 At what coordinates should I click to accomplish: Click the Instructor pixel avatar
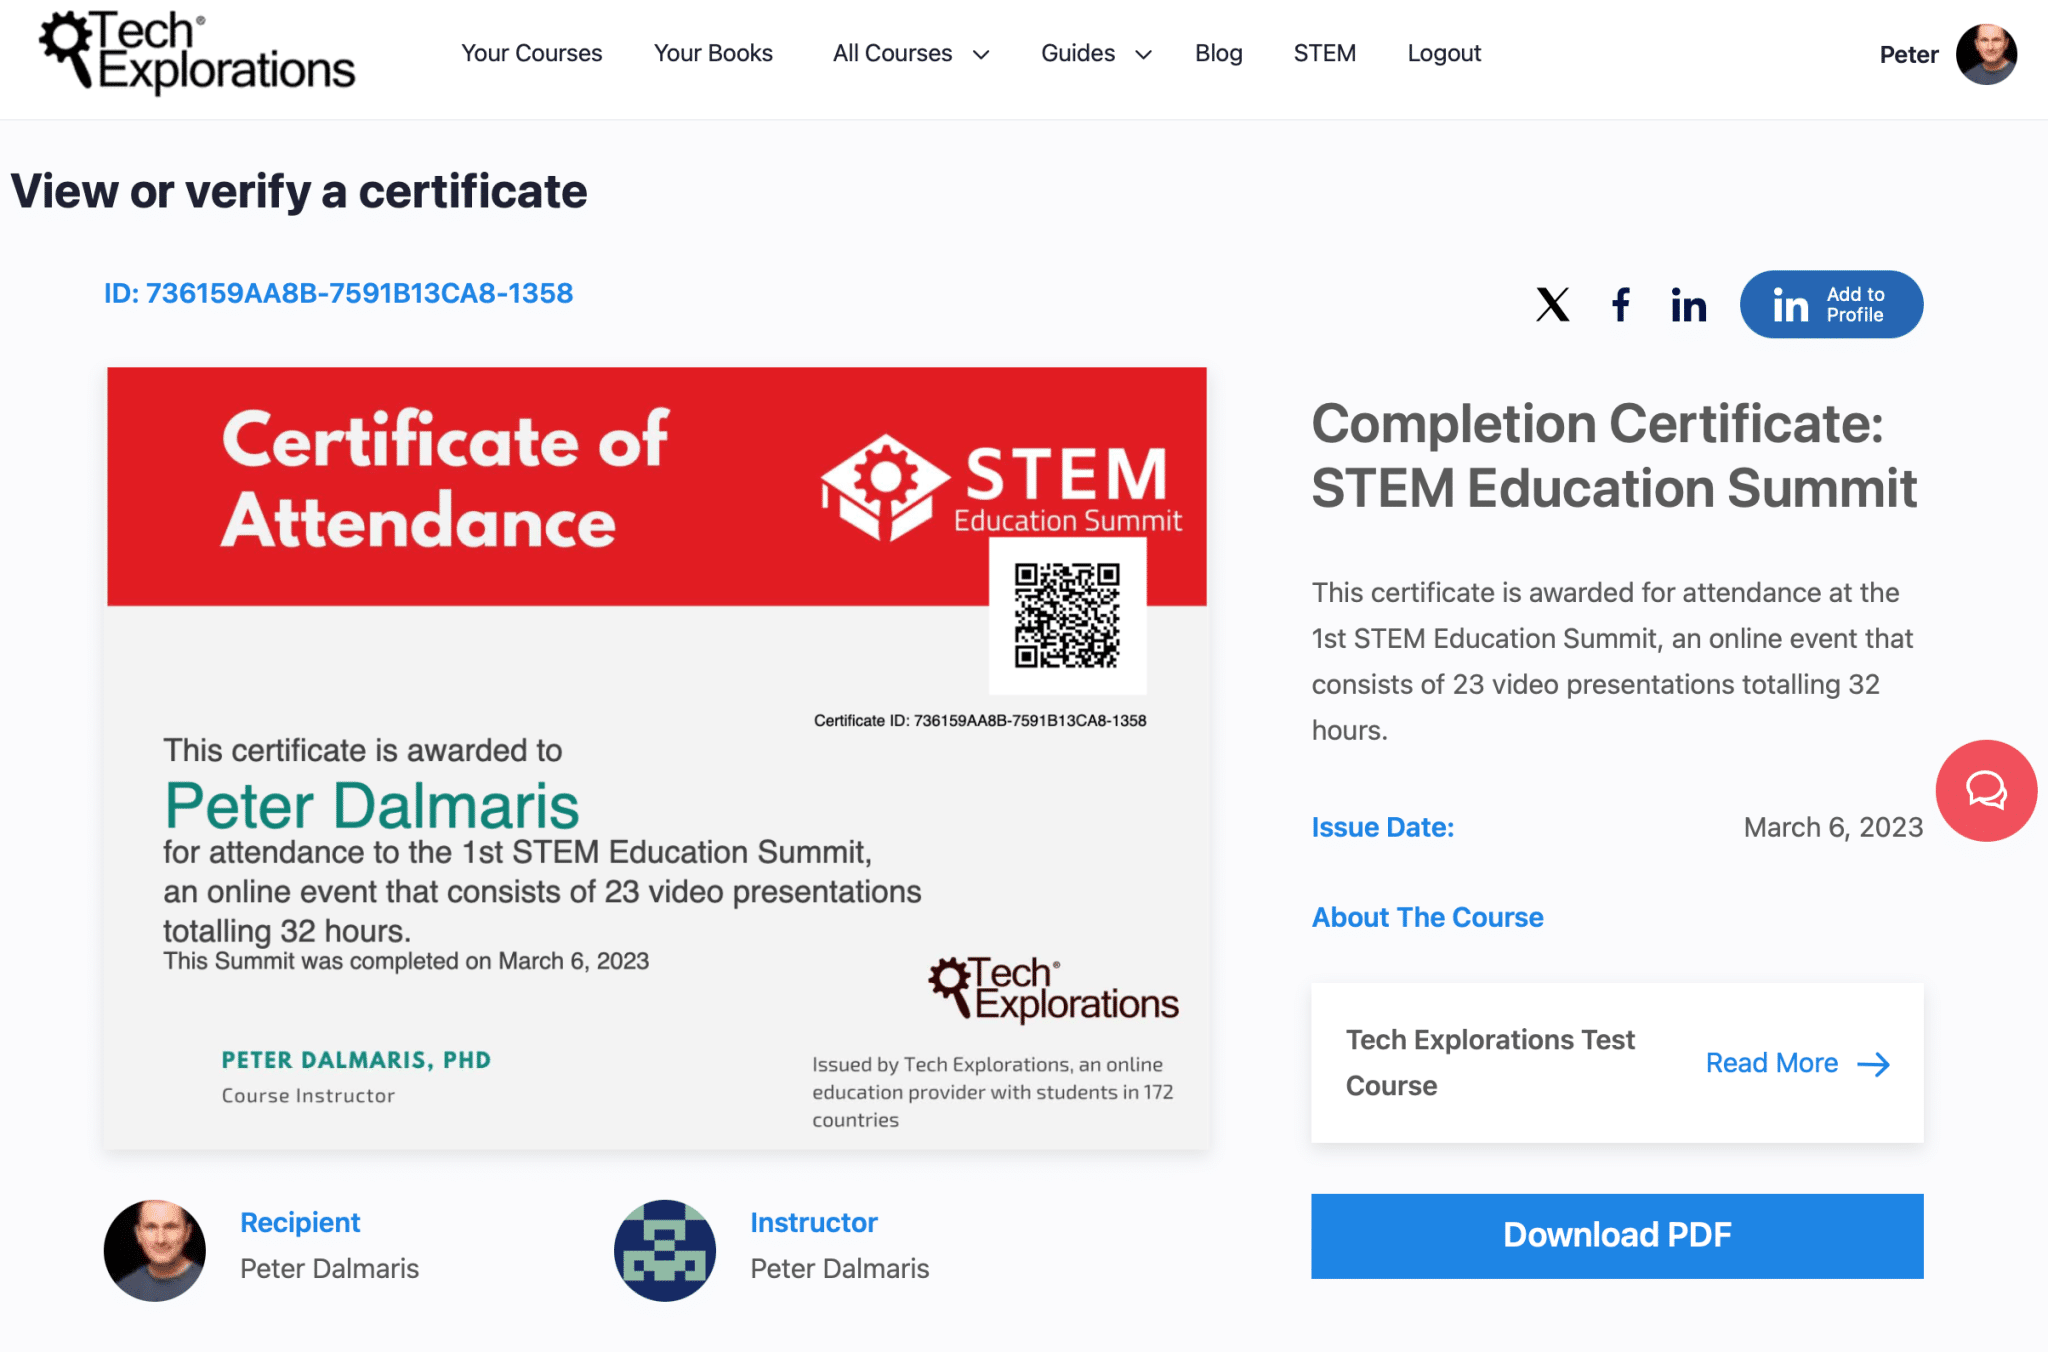click(665, 1250)
